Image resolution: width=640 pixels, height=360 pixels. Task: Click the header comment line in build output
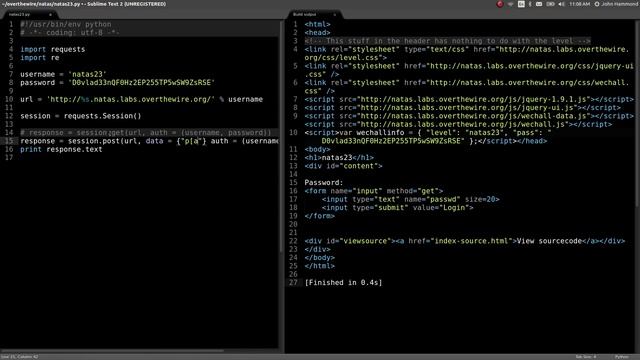[x=447, y=41]
